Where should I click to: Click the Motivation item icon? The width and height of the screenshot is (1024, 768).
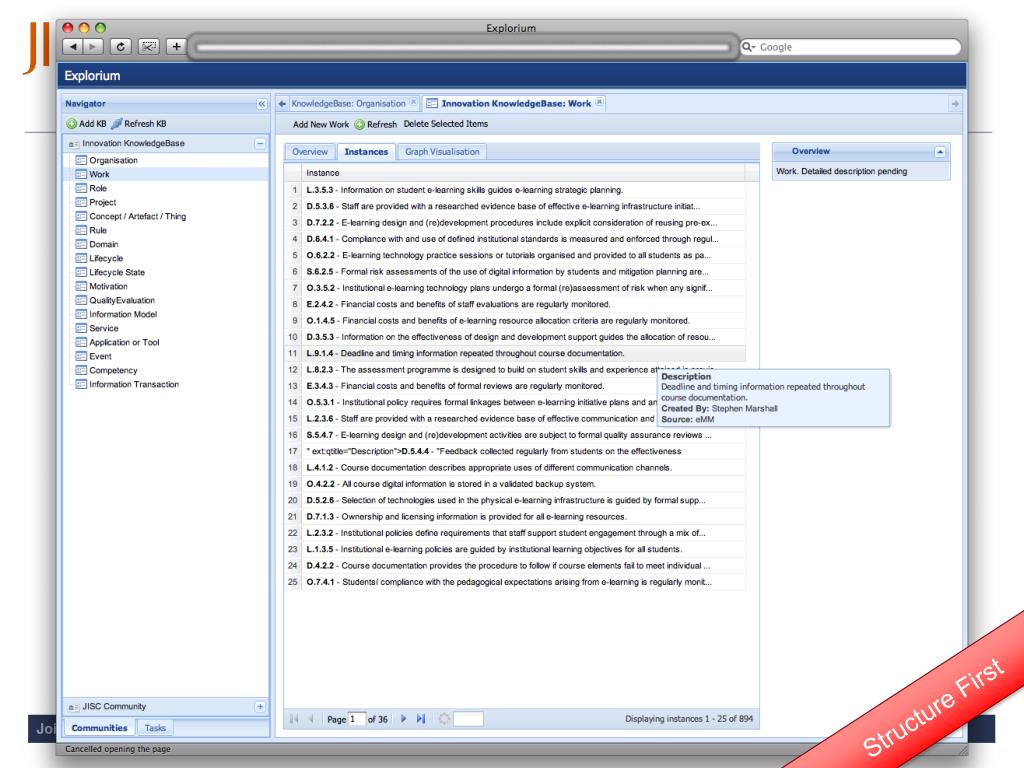coord(81,286)
